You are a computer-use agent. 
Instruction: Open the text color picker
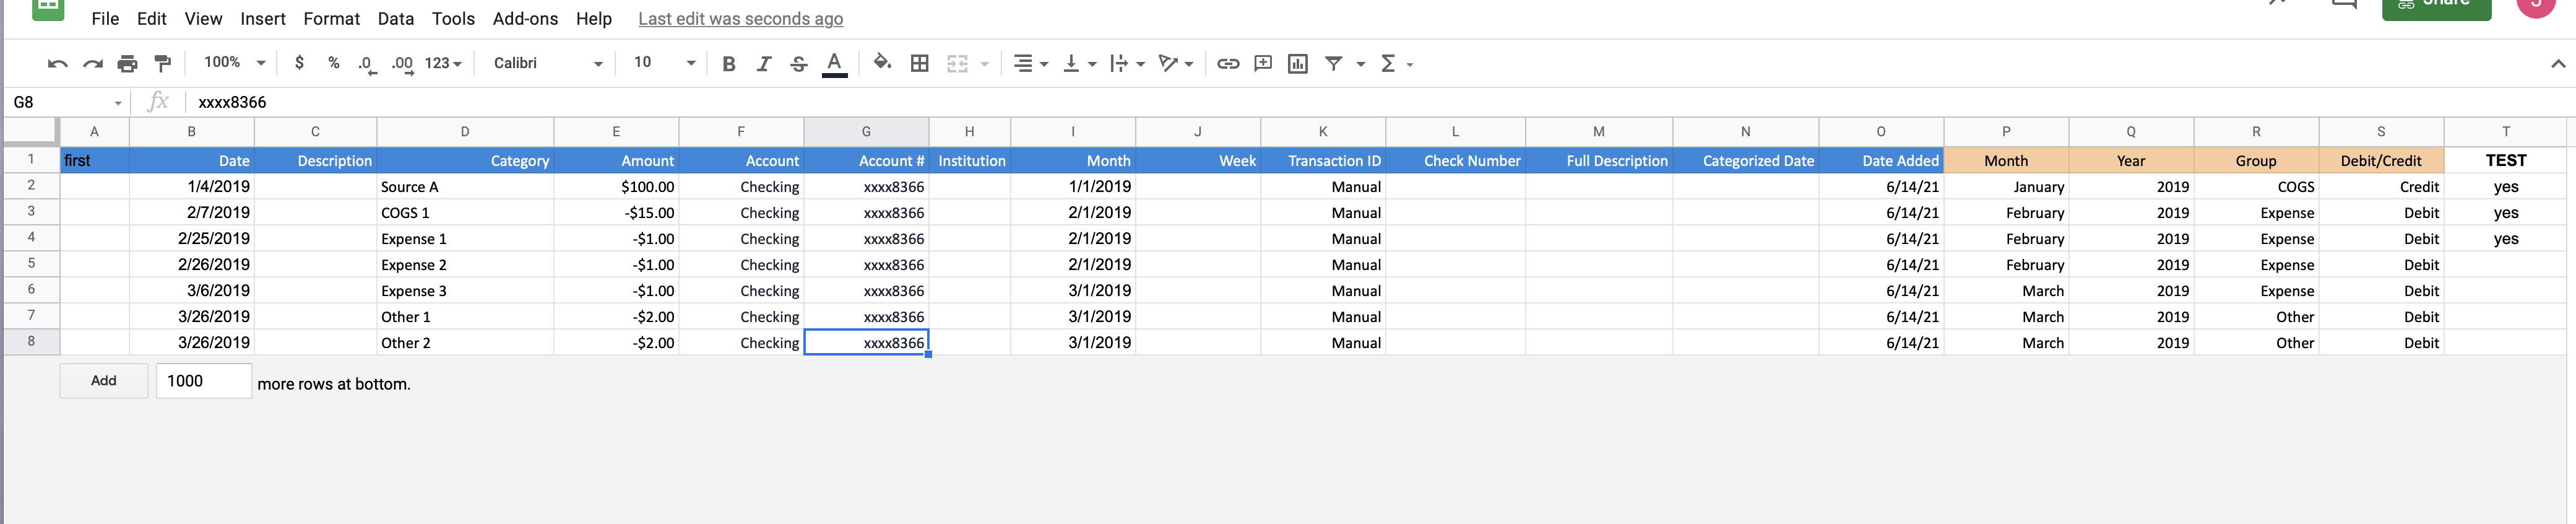(834, 64)
